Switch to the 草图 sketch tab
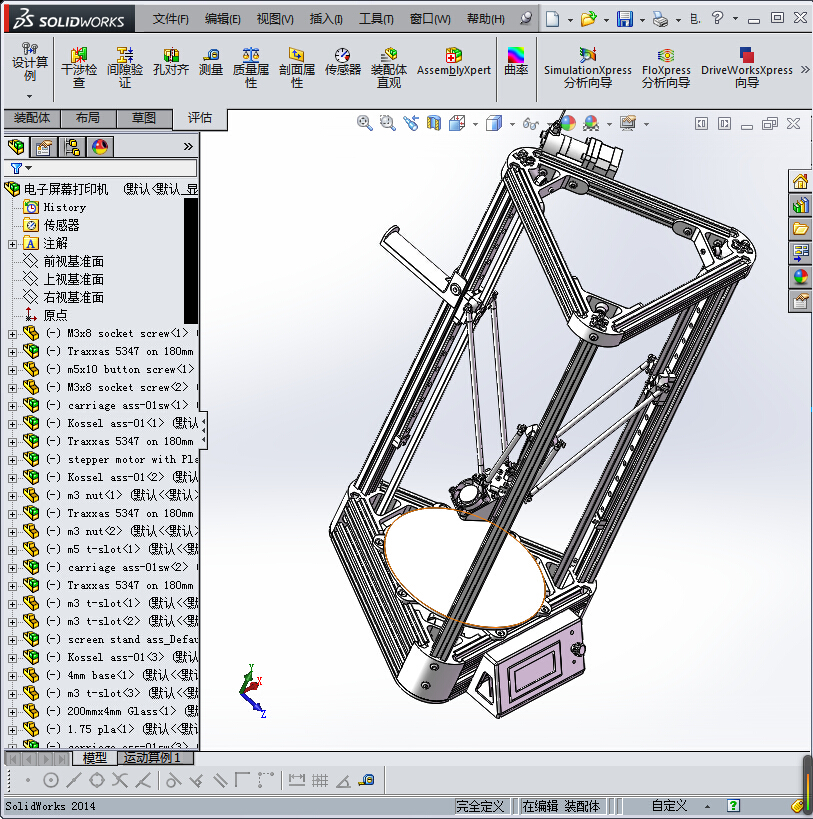Viewport: 813px width, 819px height. point(144,118)
